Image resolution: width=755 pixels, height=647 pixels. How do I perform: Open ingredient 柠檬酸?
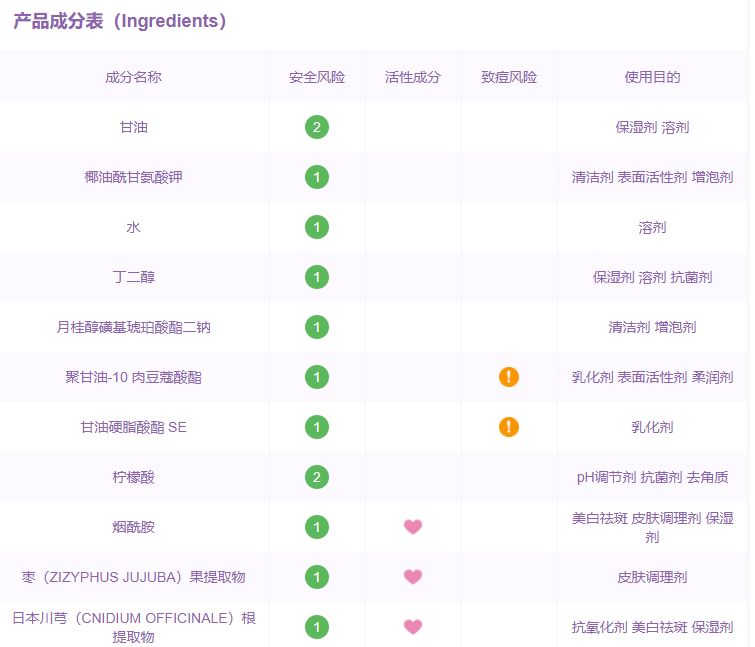point(133,478)
